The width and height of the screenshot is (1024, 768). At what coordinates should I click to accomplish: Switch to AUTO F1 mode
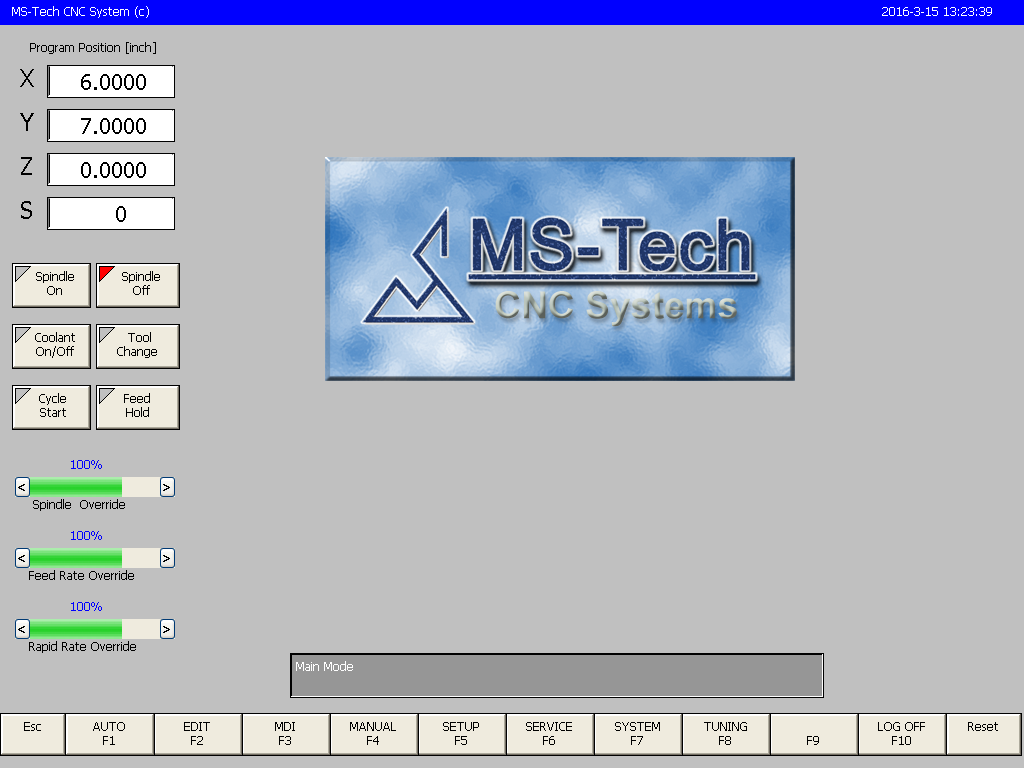click(x=109, y=733)
